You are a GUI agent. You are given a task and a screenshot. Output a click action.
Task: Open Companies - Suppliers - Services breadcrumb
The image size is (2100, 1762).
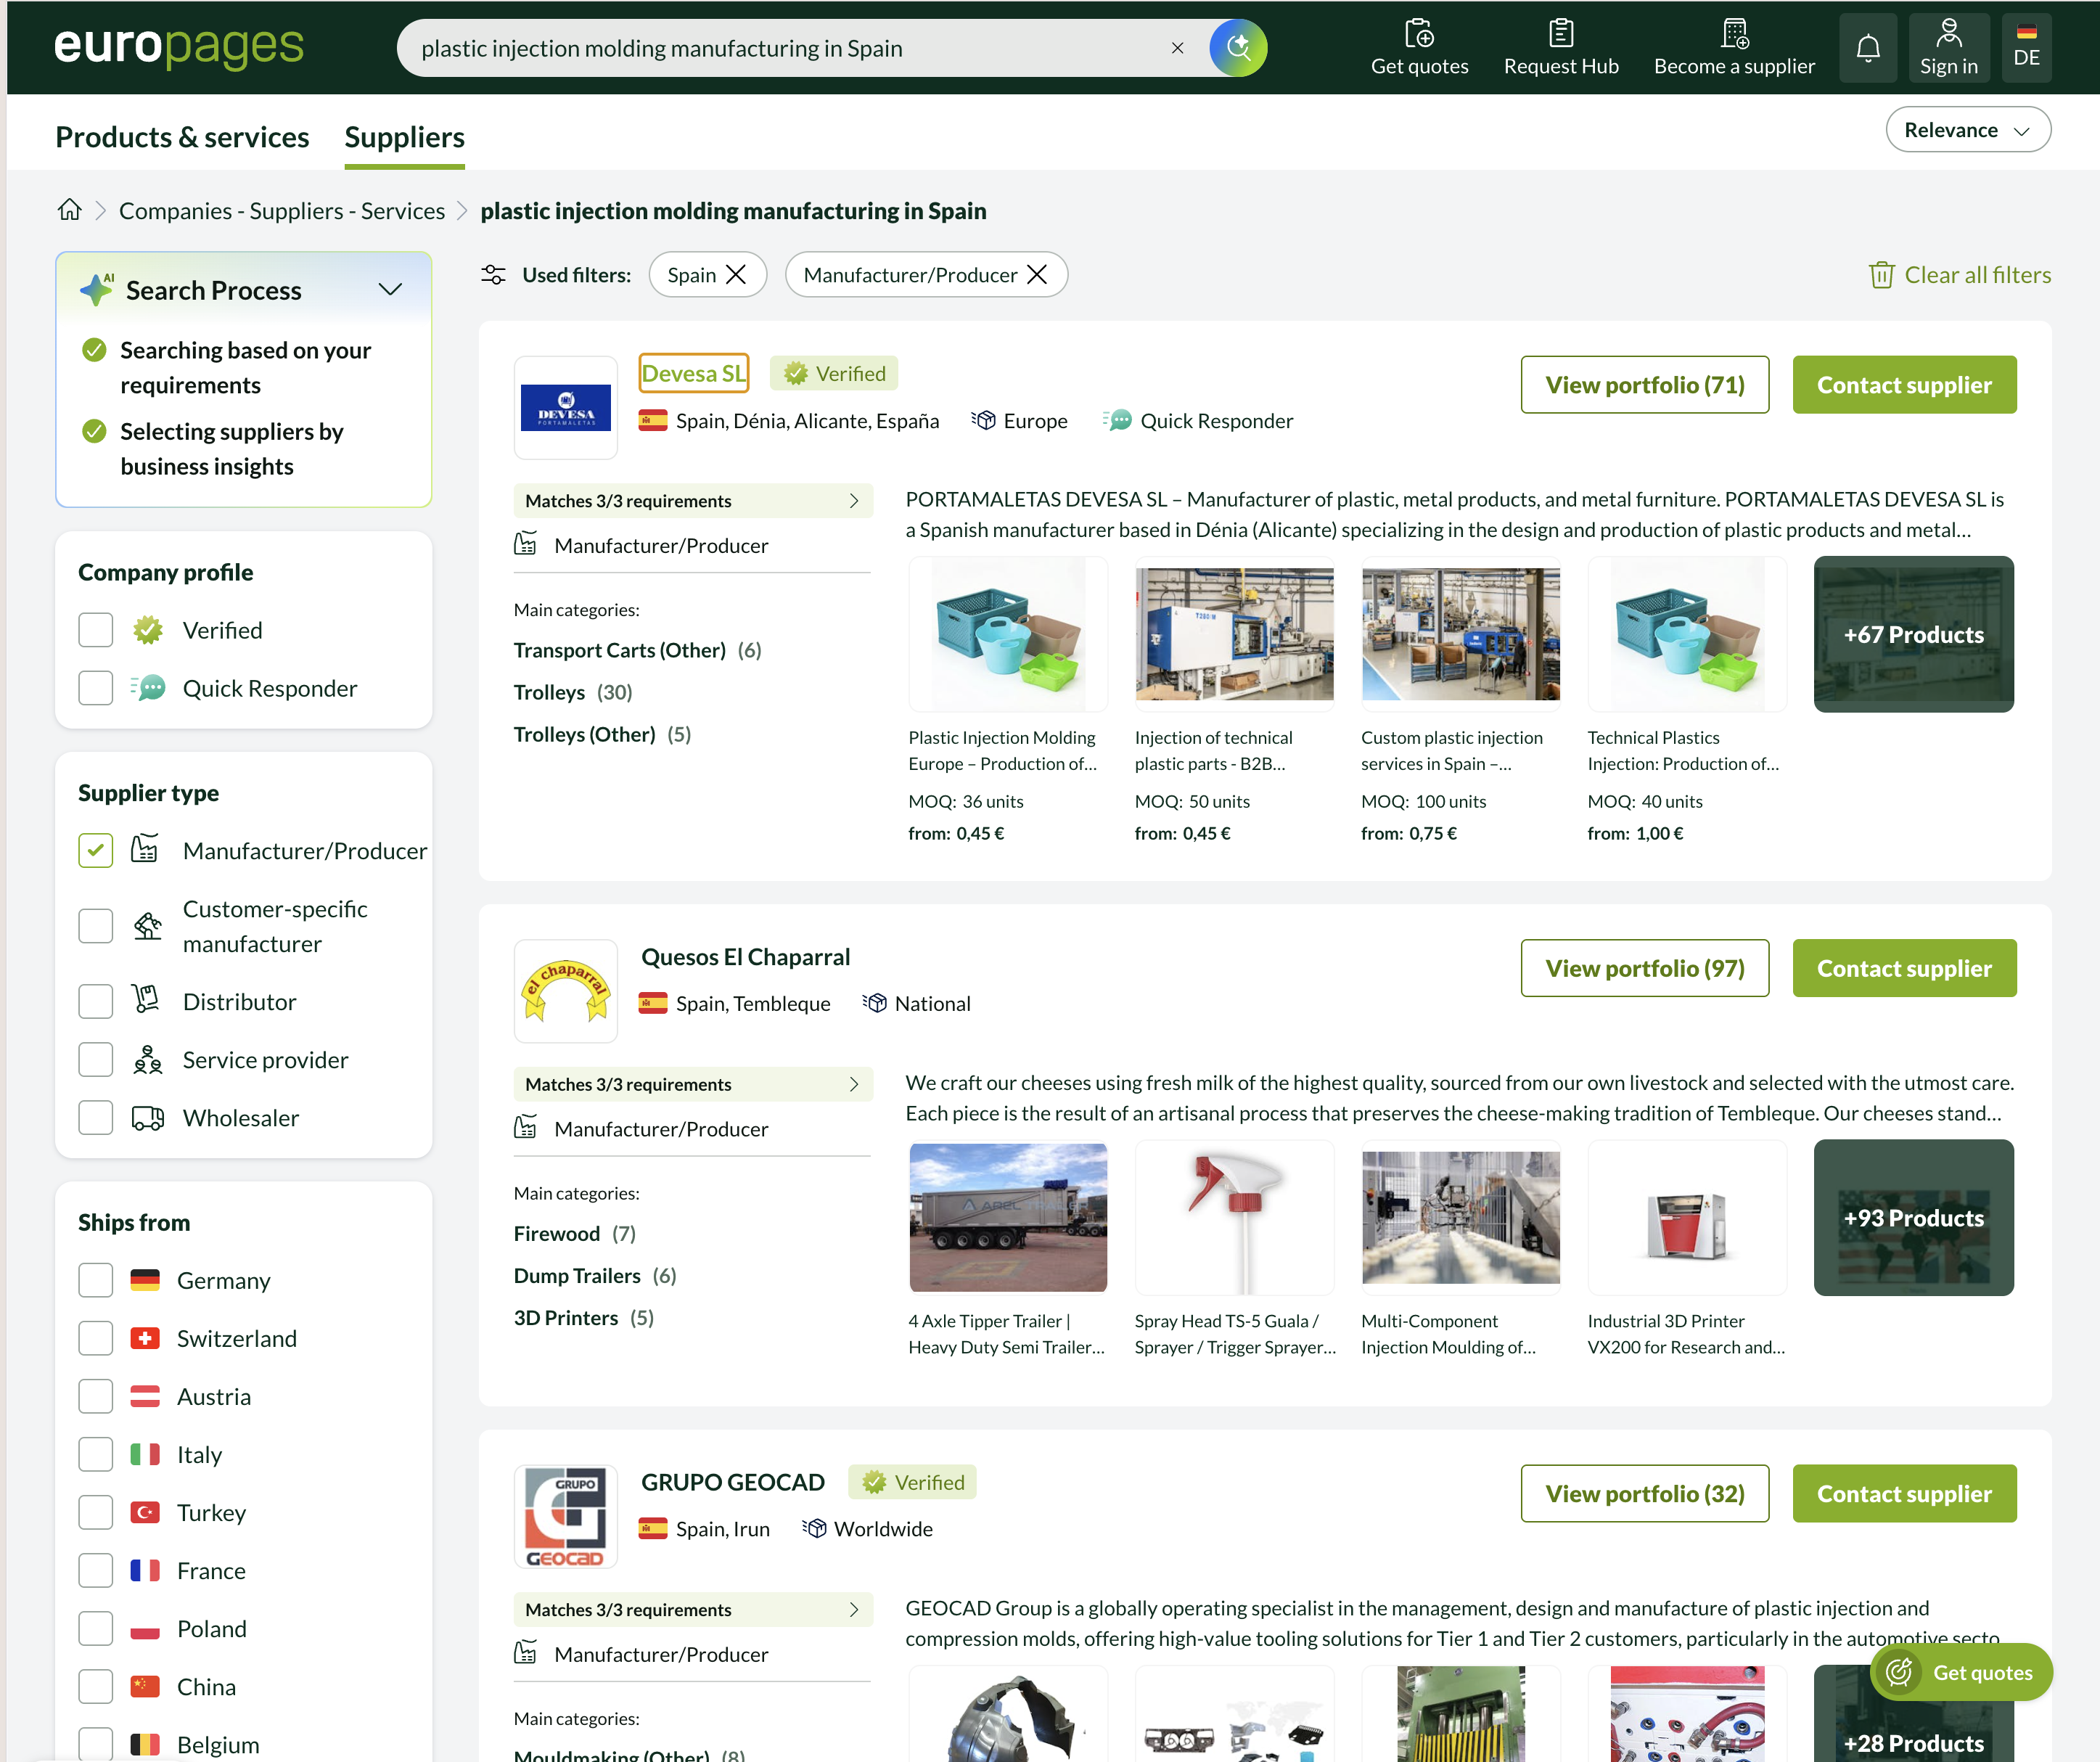tap(282, 211)
